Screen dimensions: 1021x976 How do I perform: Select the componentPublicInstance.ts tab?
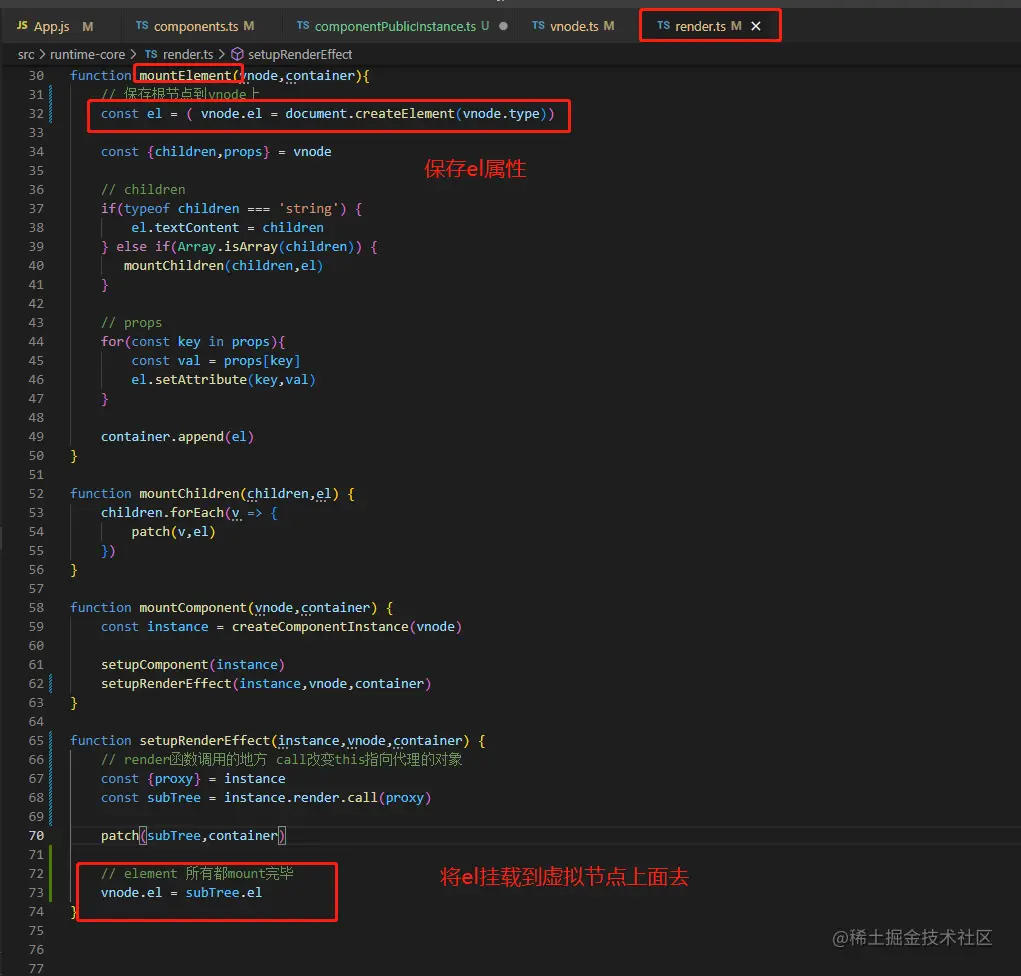pos(395,26)
